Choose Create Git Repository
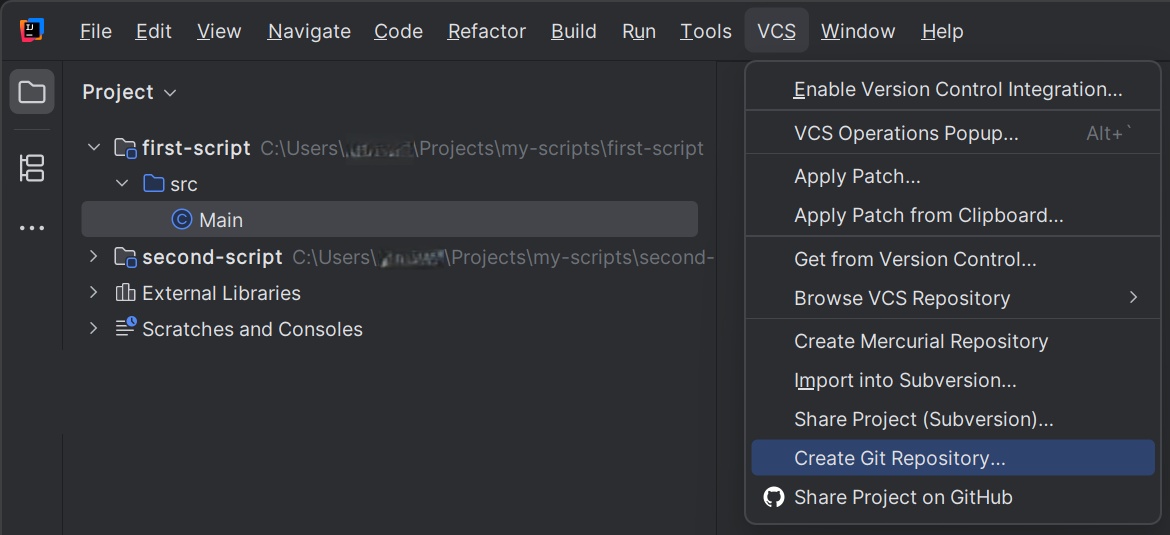 953,457
